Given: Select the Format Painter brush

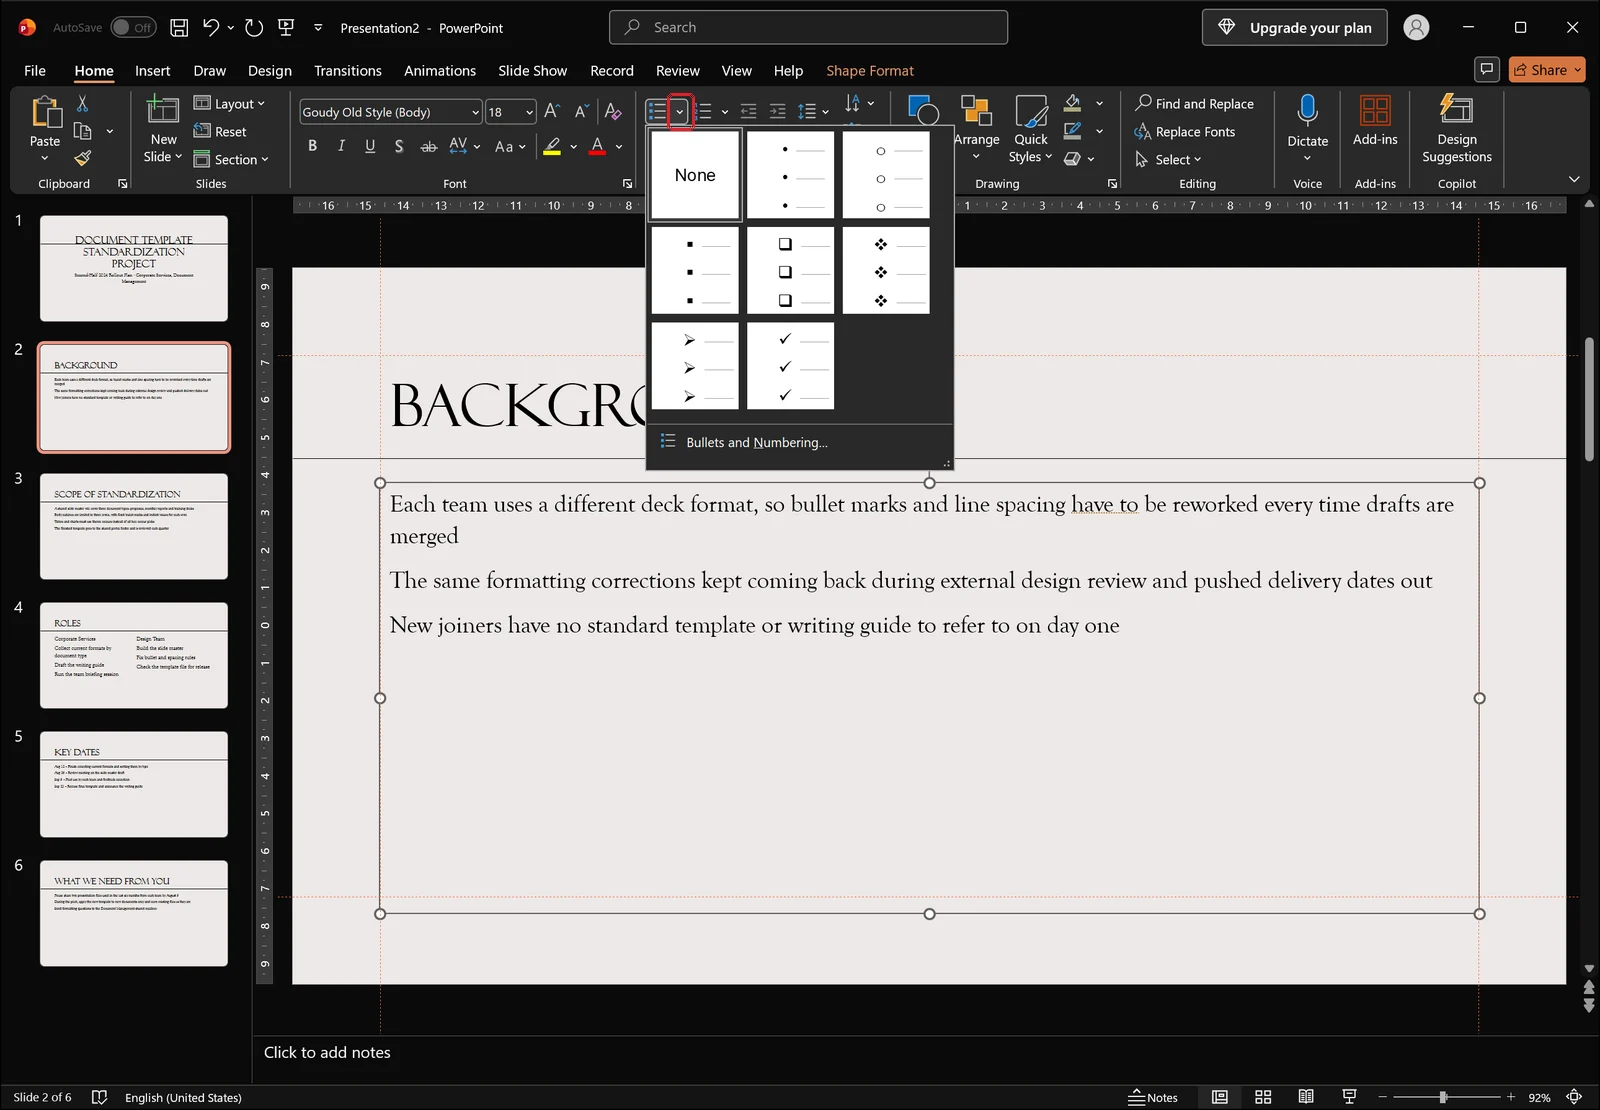Looking at the screenshot, I should [x=83, y=158].
